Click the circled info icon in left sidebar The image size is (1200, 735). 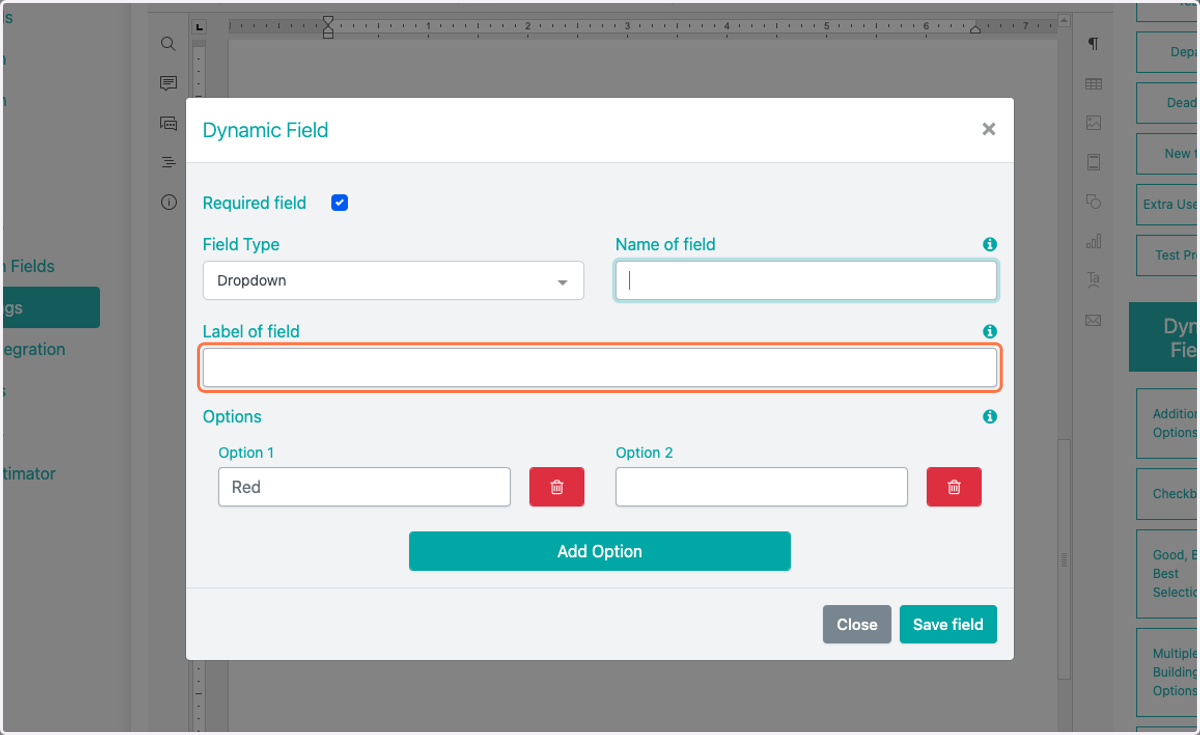(168, 202)
